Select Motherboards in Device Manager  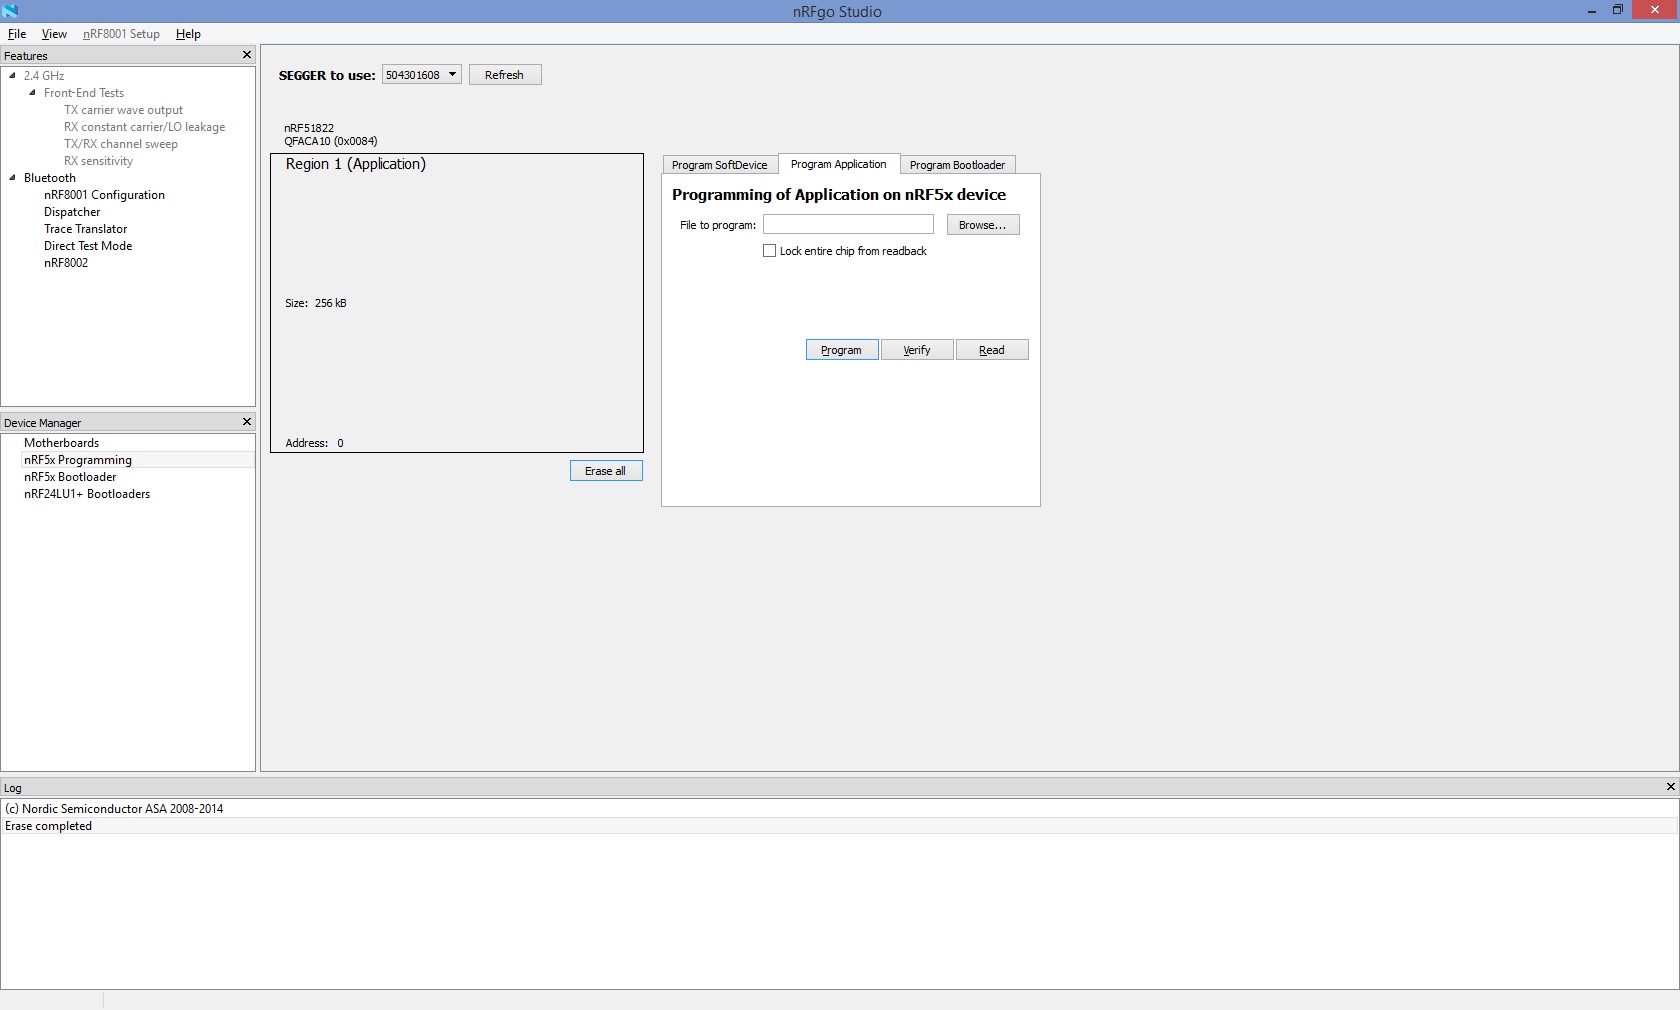[x=62, y=443]
